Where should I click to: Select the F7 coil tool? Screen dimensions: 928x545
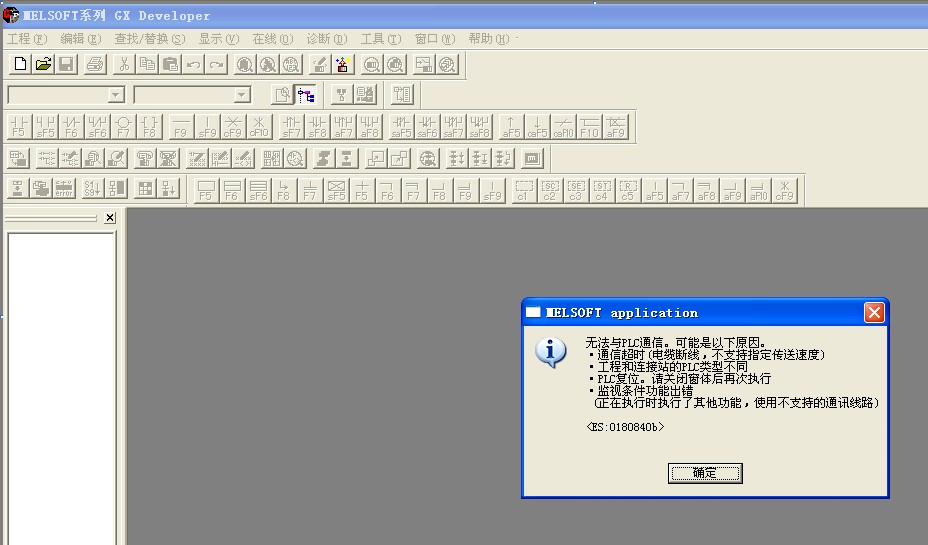[123, 127]
